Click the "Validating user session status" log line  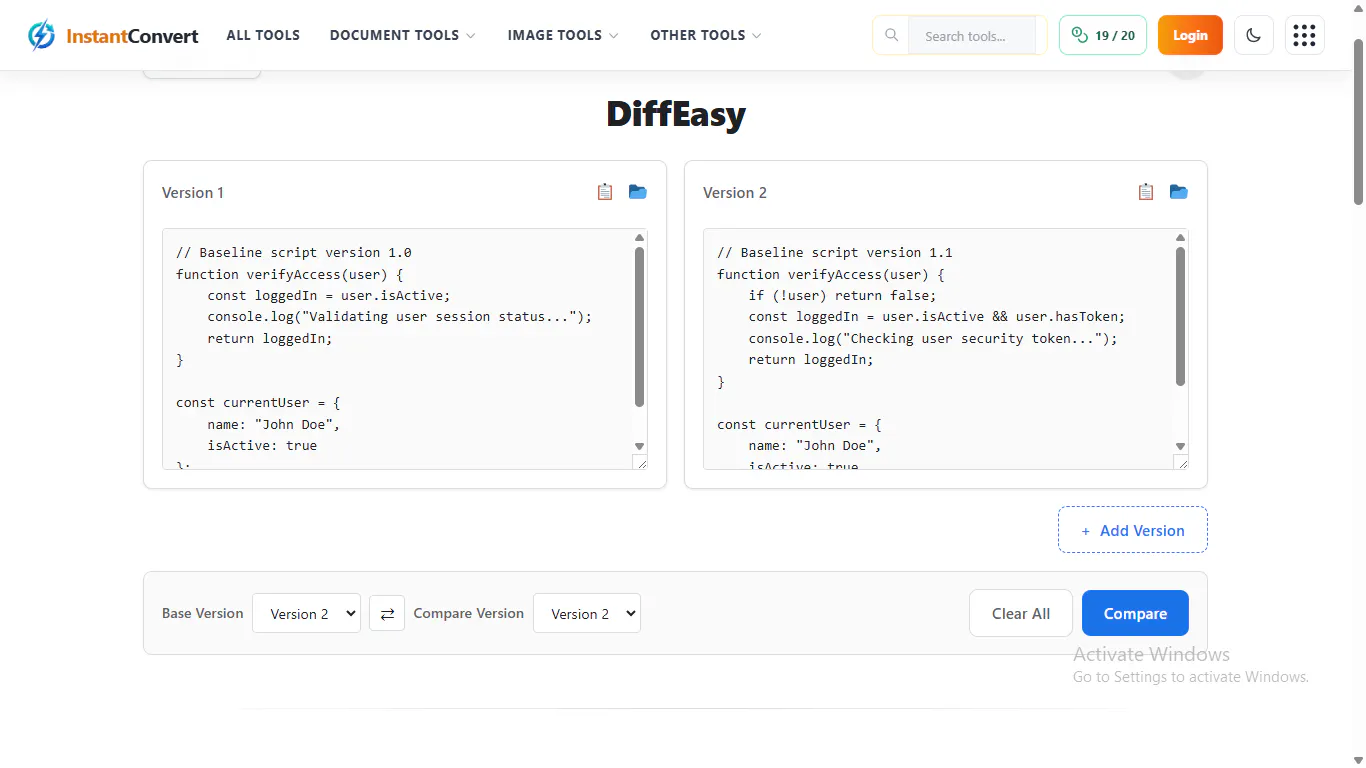[400, 316]
